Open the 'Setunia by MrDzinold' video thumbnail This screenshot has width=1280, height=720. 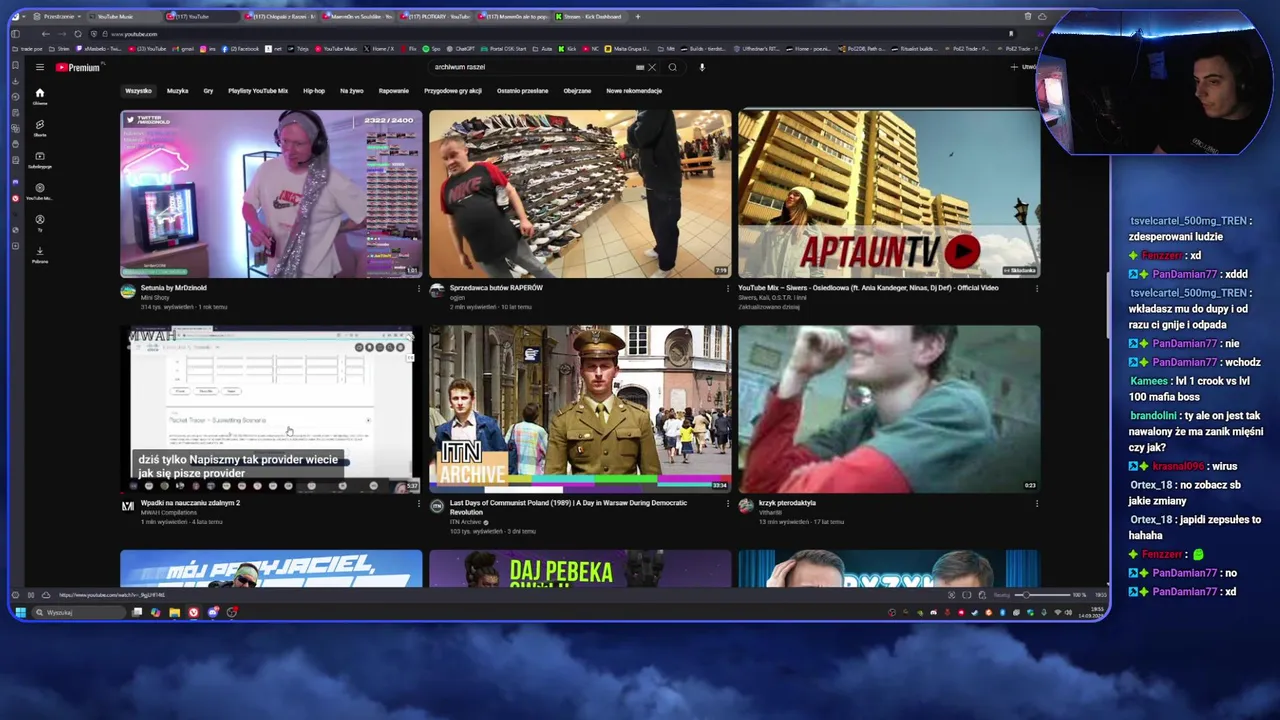coord(271,194)
